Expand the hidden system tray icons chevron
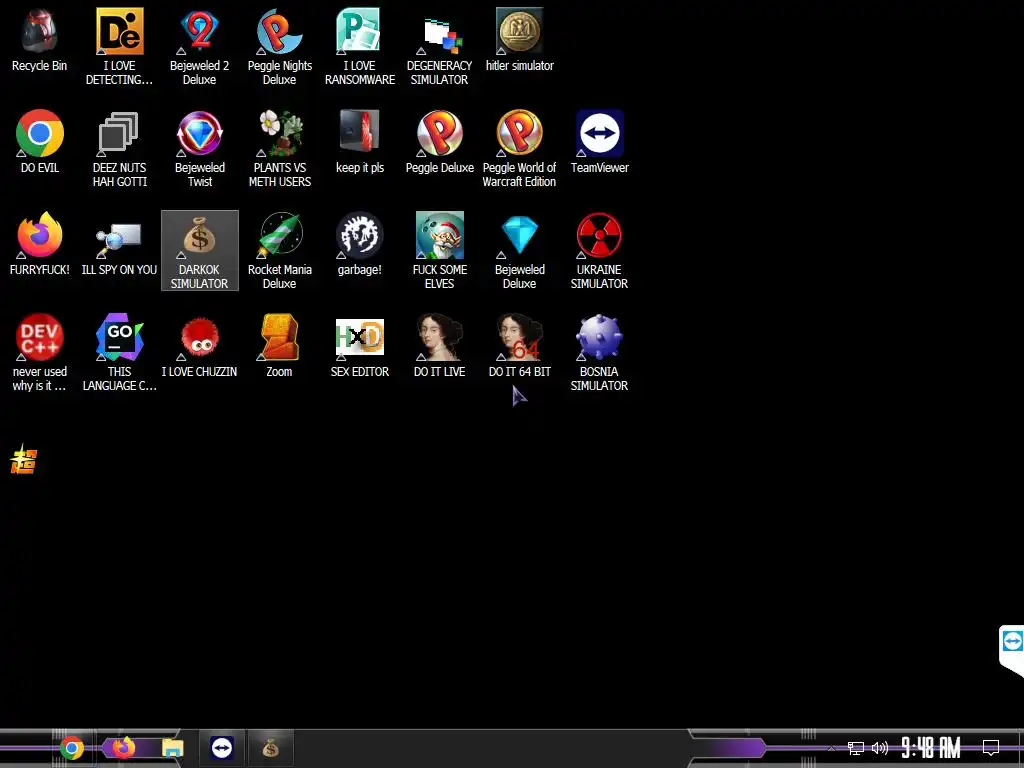Viewport: 1024px width, 768px height. click(831, 748)
